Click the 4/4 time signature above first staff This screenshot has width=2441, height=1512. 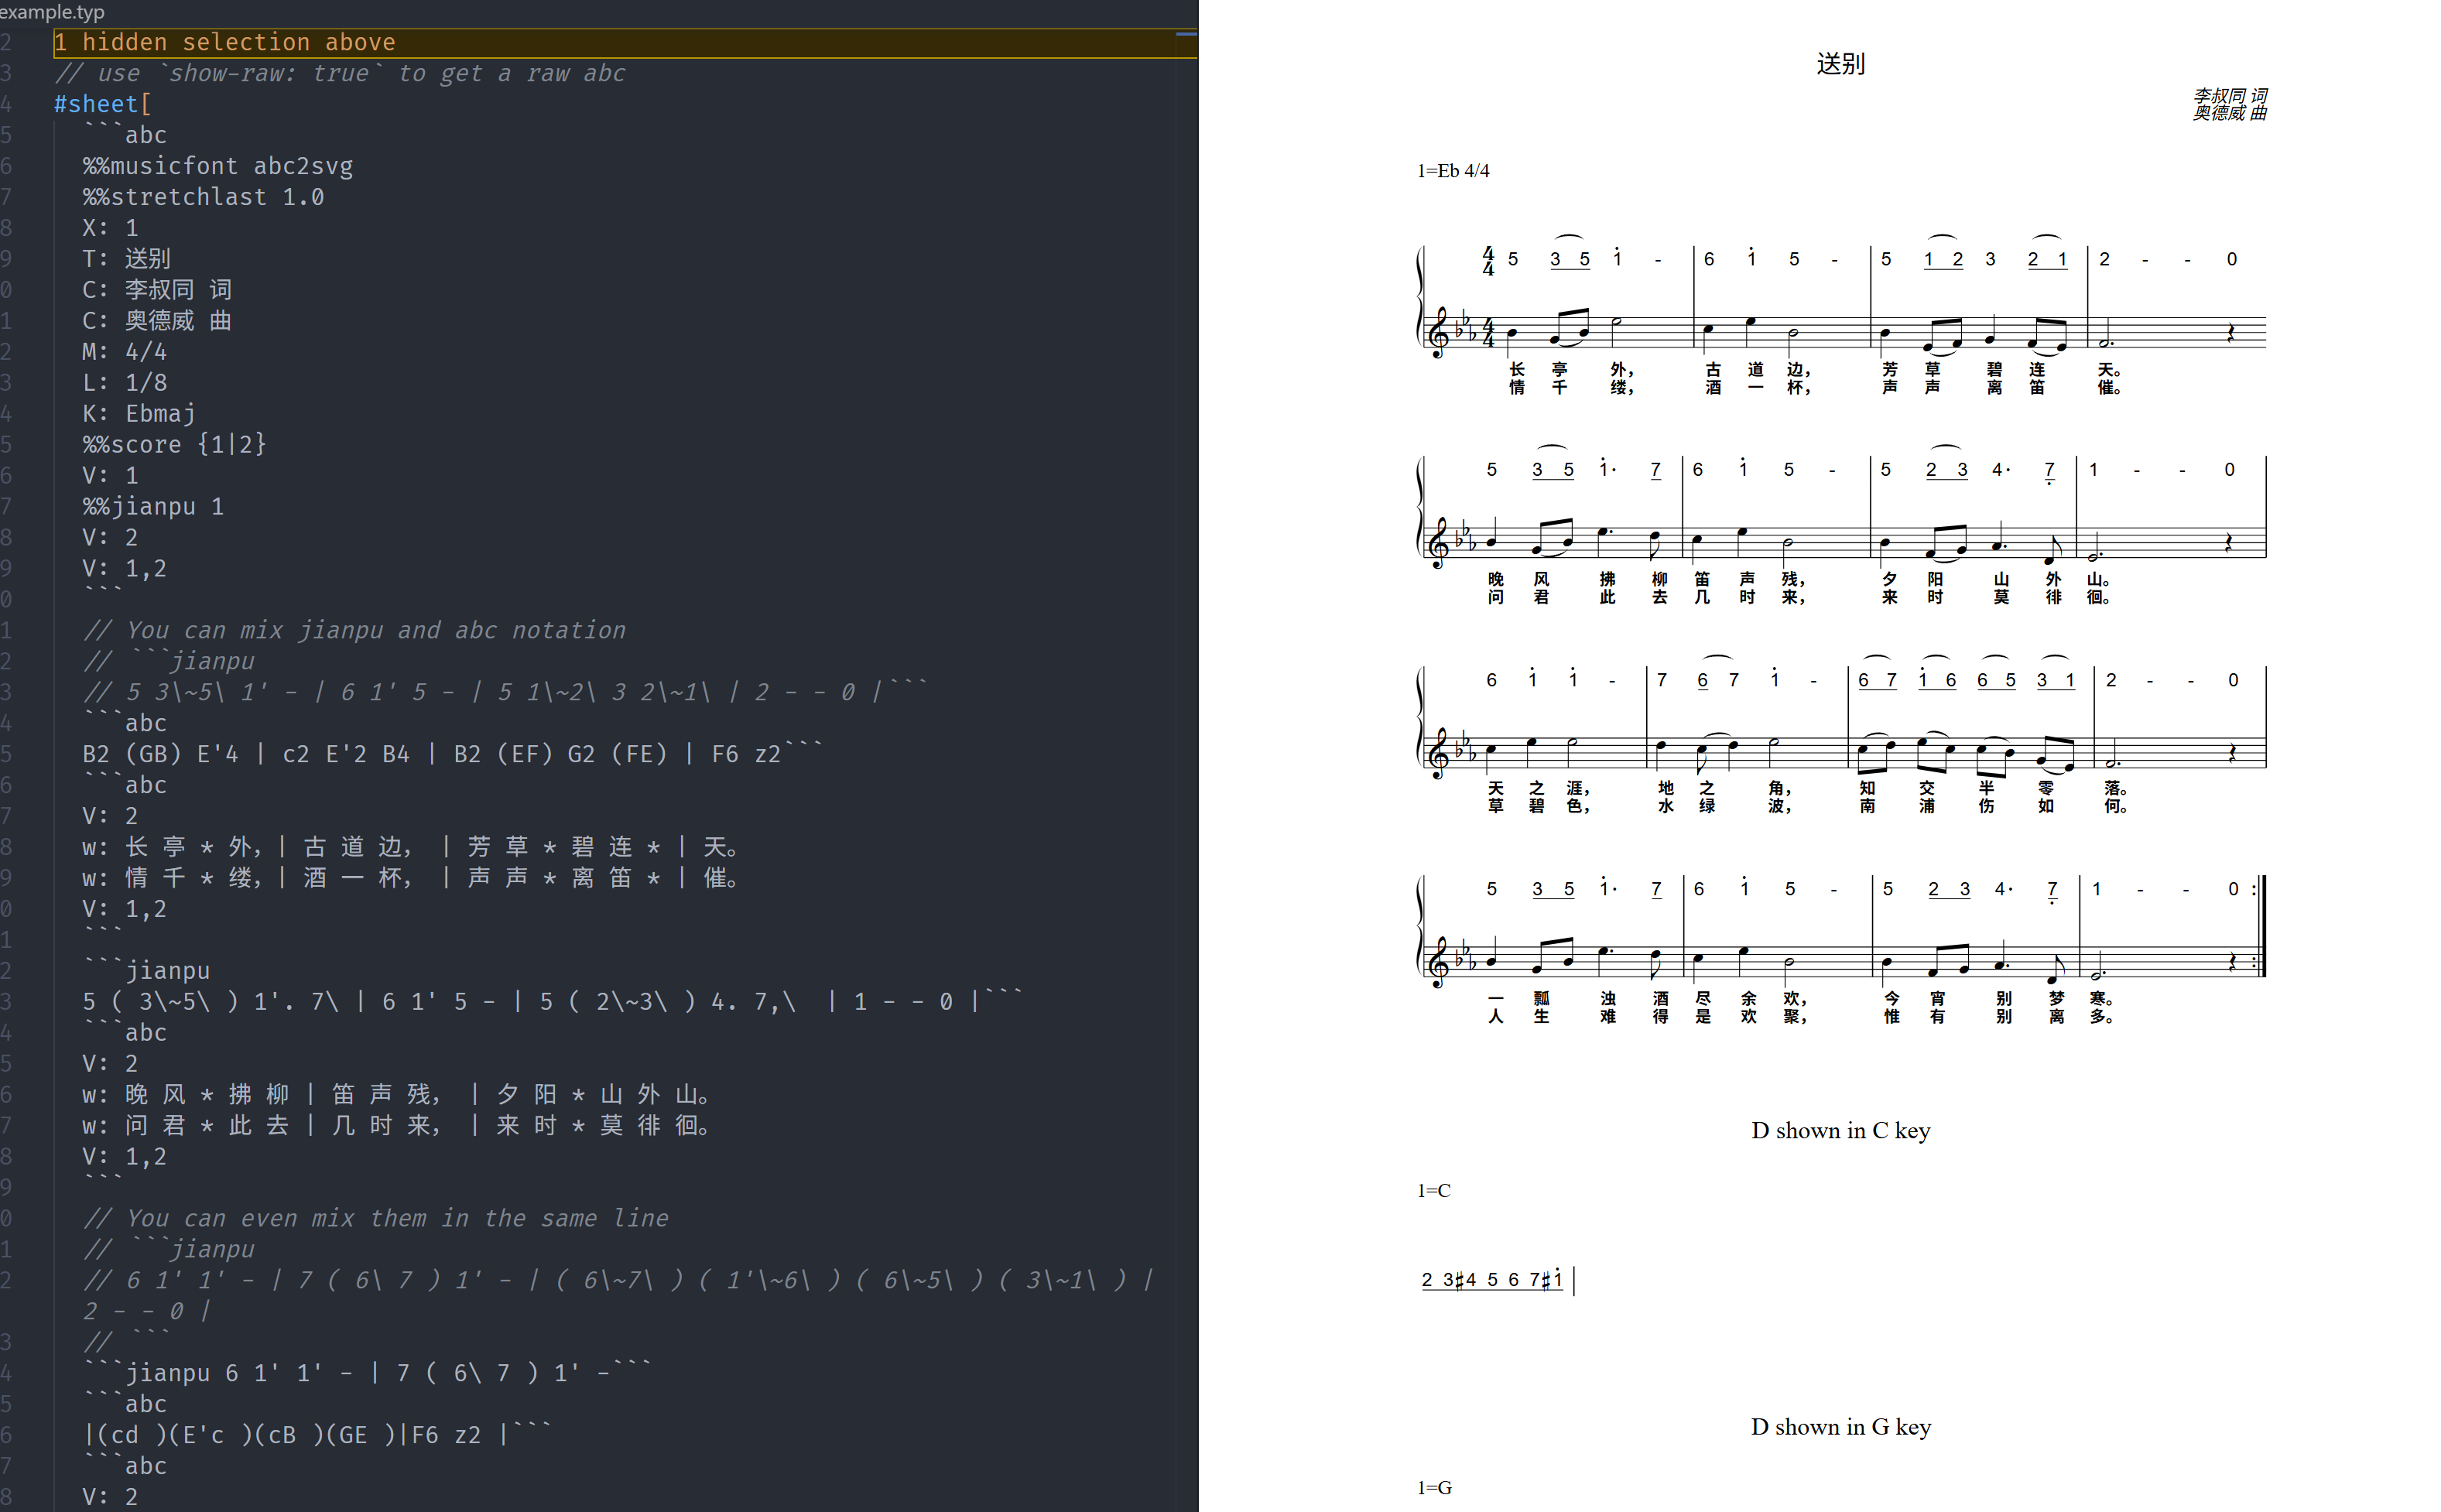[x=1488, y=261]
